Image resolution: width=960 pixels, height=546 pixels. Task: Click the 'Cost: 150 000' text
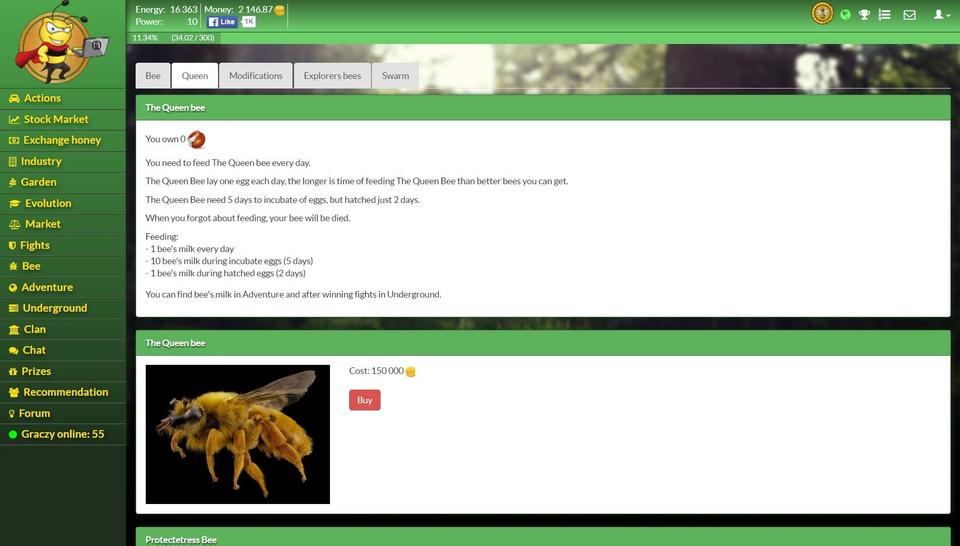(x=377, y=371)
